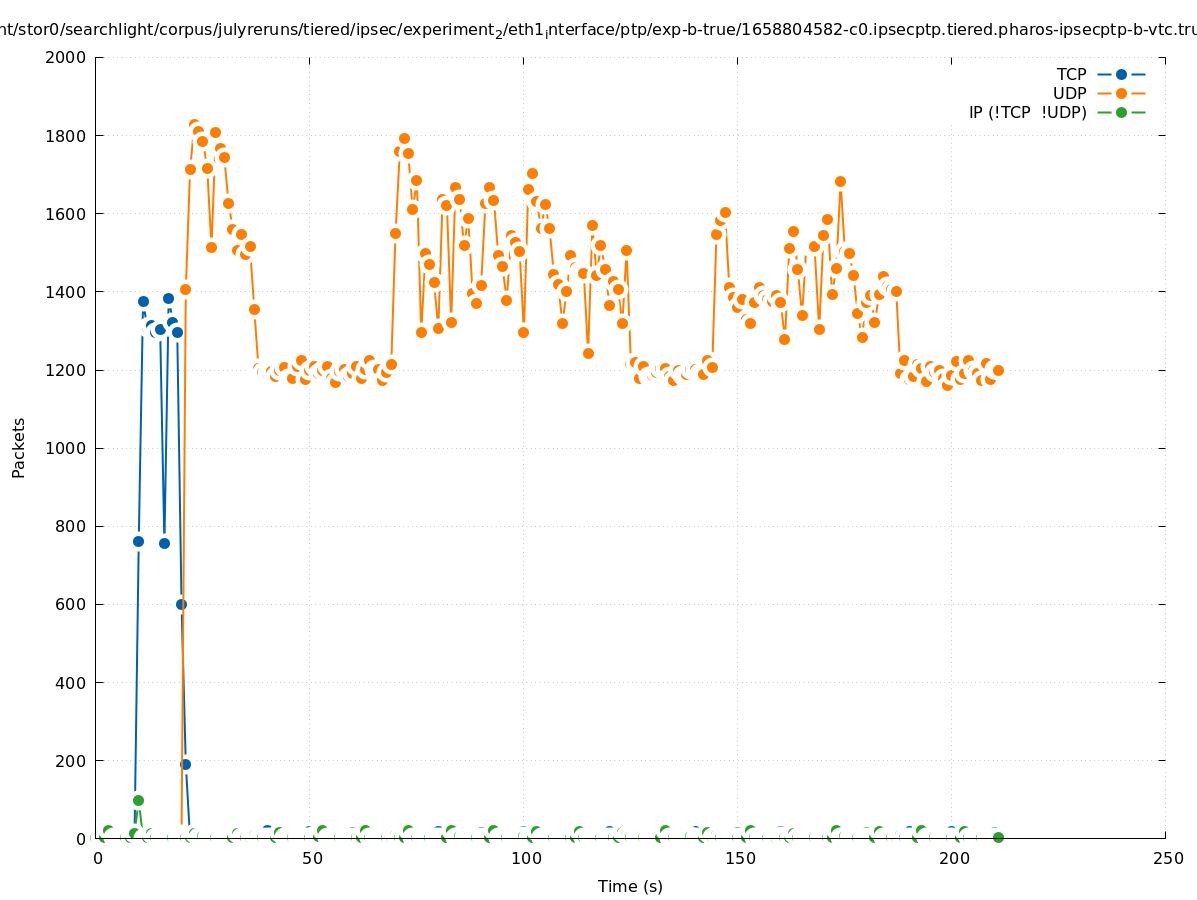This screenshot has height=900, width=1197.
Task: Select the TCP data point at 600 packets
Action: 181,604
